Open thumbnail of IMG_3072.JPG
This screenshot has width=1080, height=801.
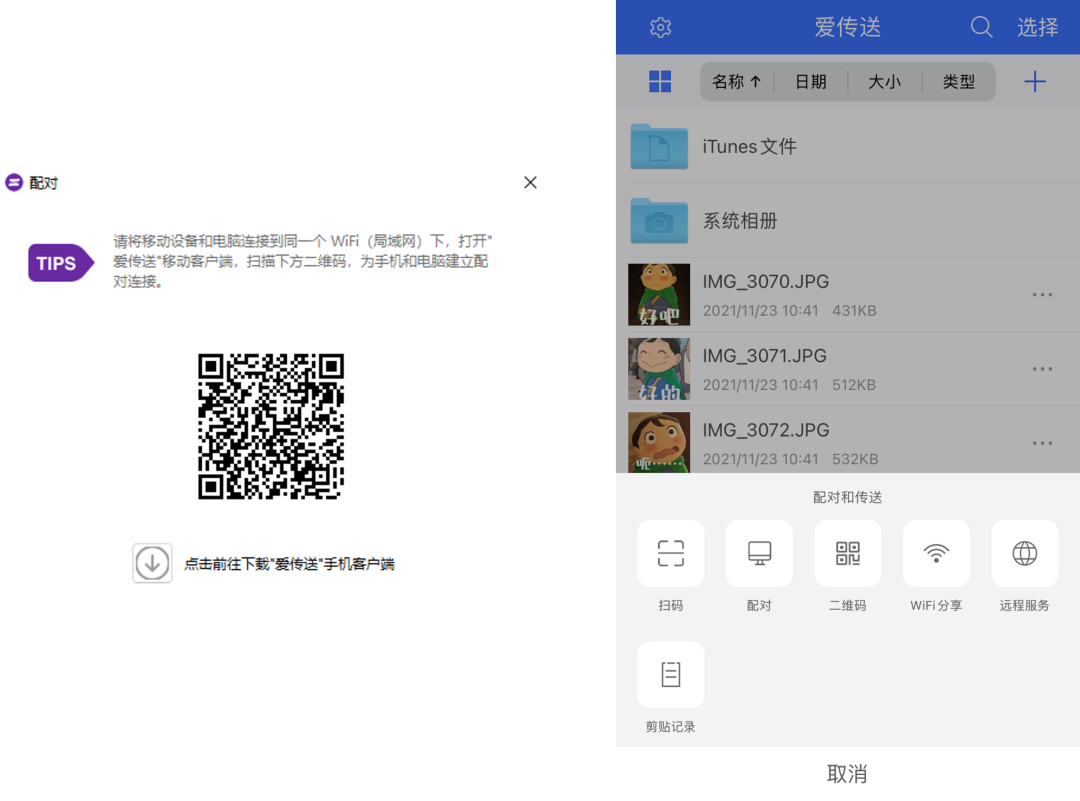pos(659,442)
